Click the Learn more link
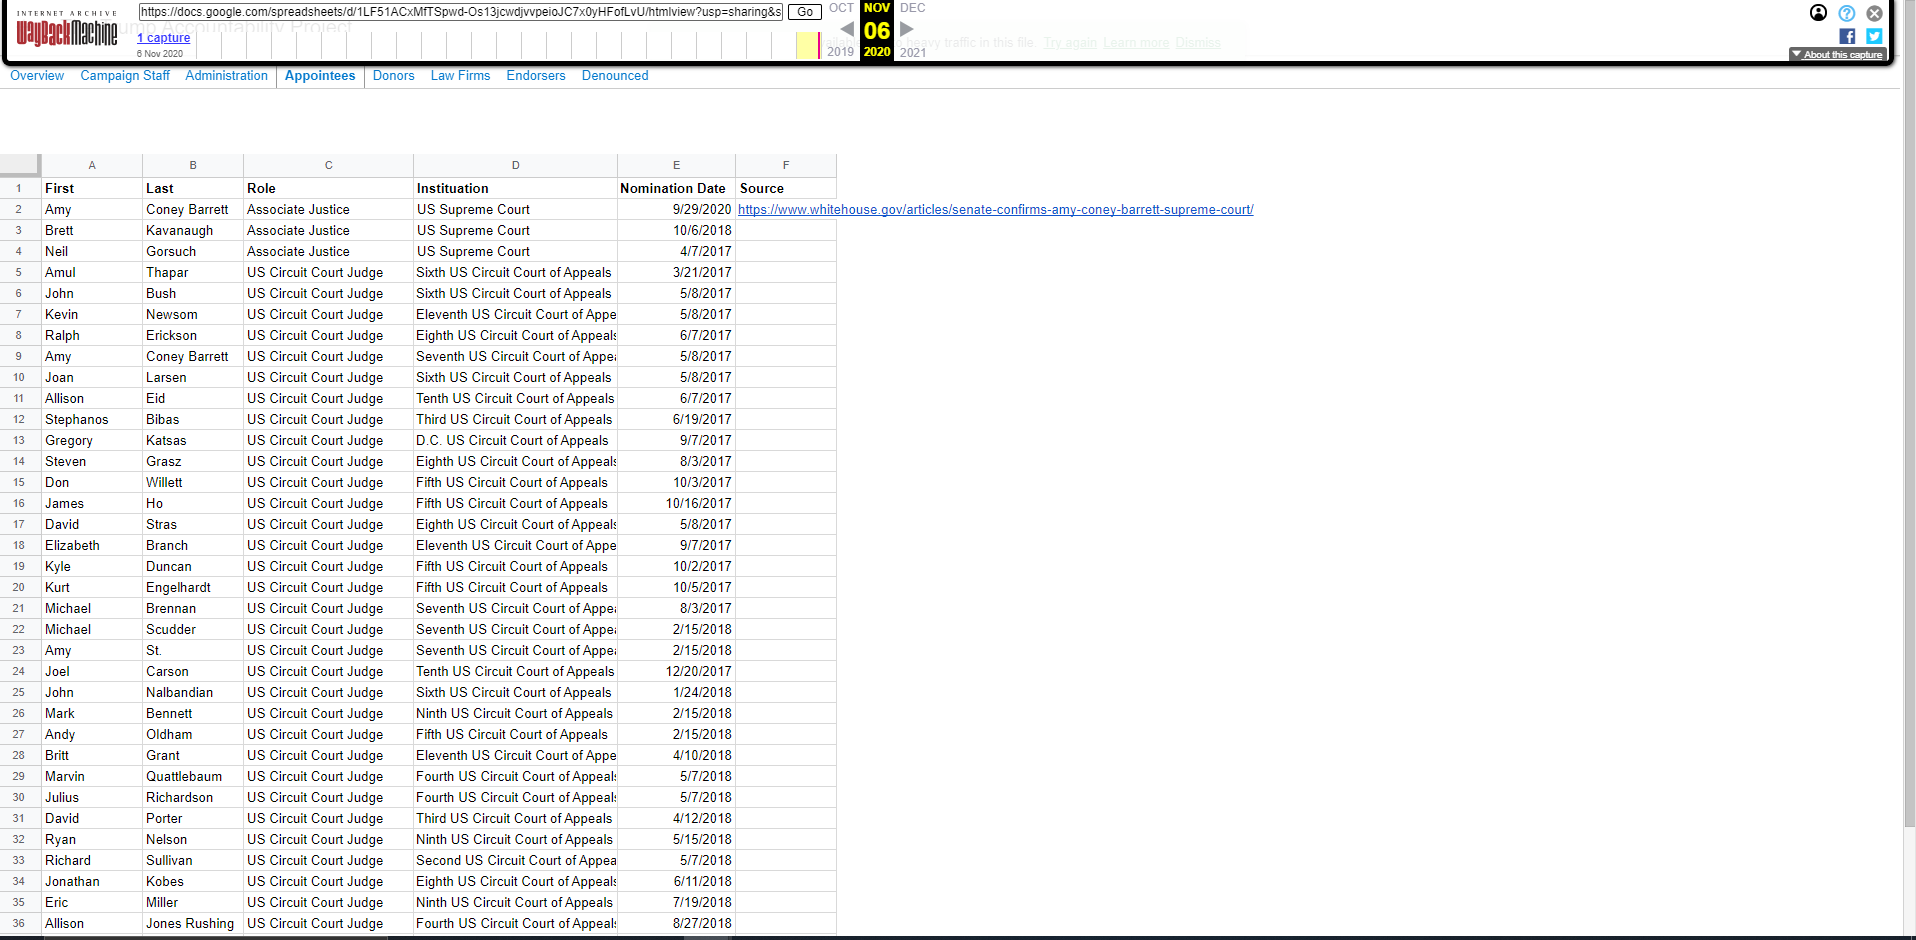Screen dimensions: 1916x940 click(x=1136, y=43)
